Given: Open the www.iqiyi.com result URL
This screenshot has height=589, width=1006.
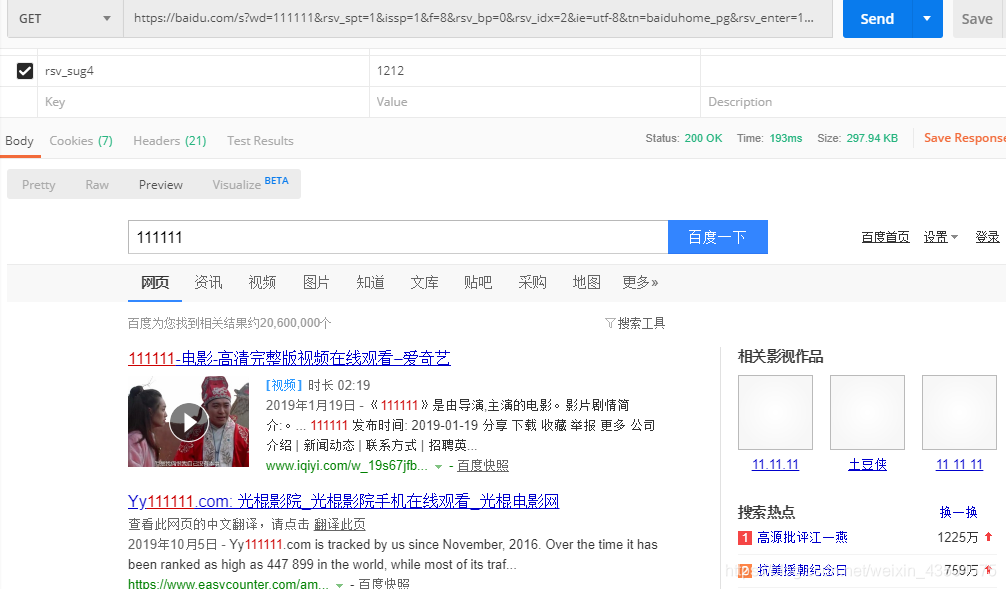Looking at the screenshot, I should [346, 466].
